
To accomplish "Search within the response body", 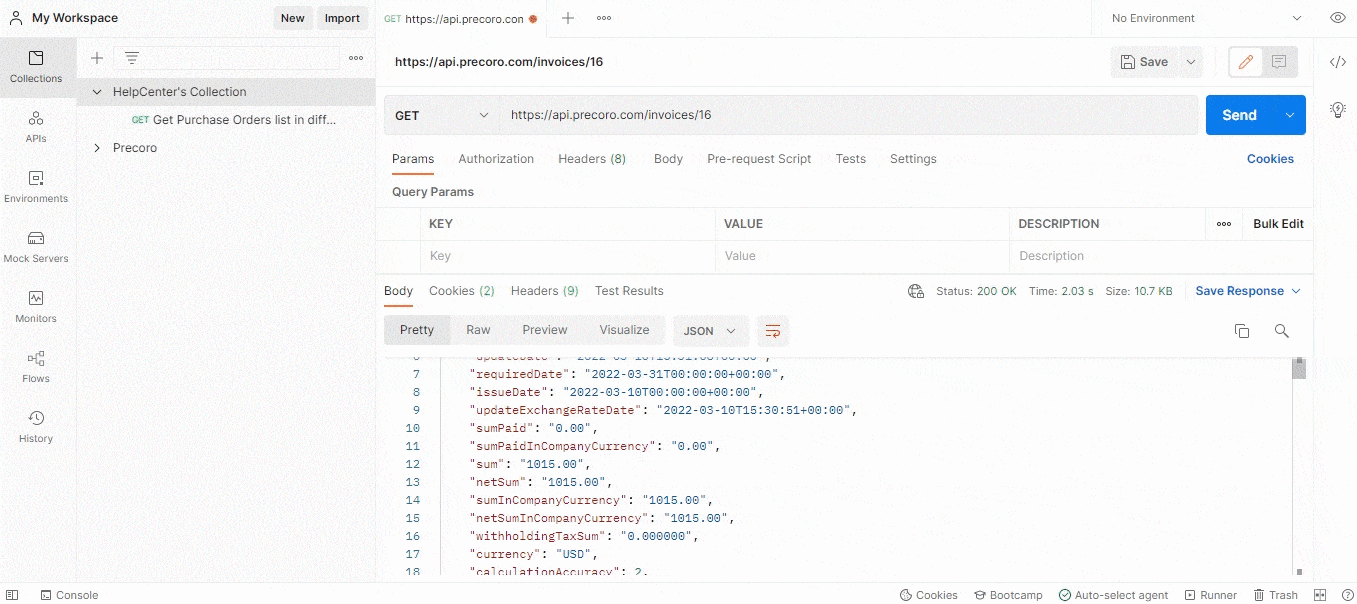I will (1281, 331).
